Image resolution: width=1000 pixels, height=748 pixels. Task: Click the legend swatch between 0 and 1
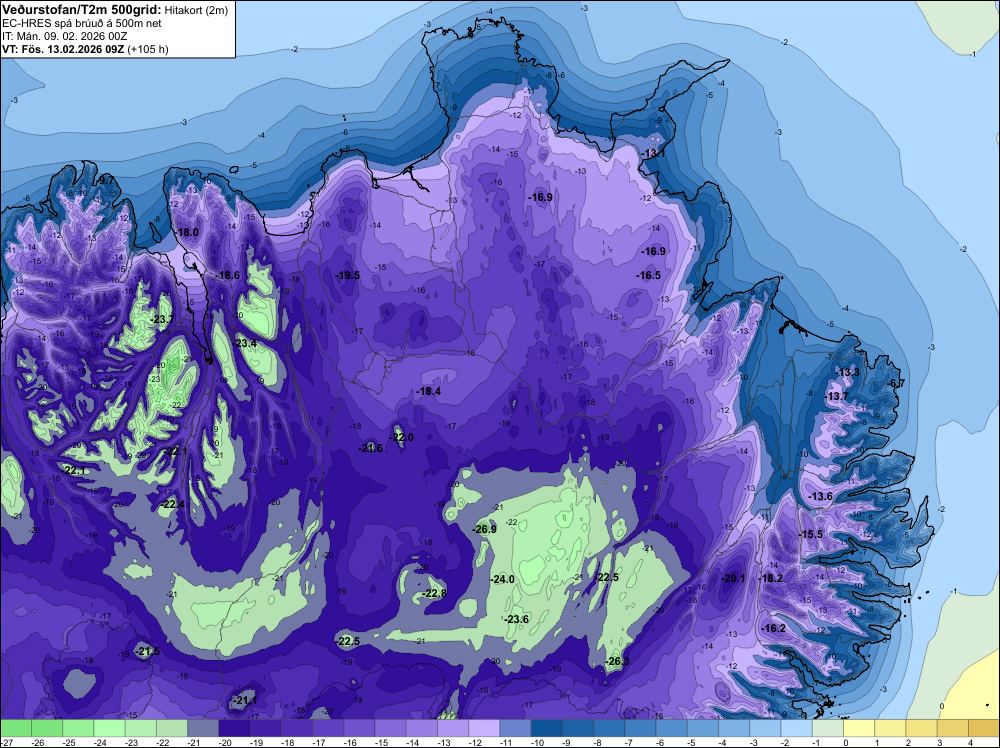[x=859, y=728]
